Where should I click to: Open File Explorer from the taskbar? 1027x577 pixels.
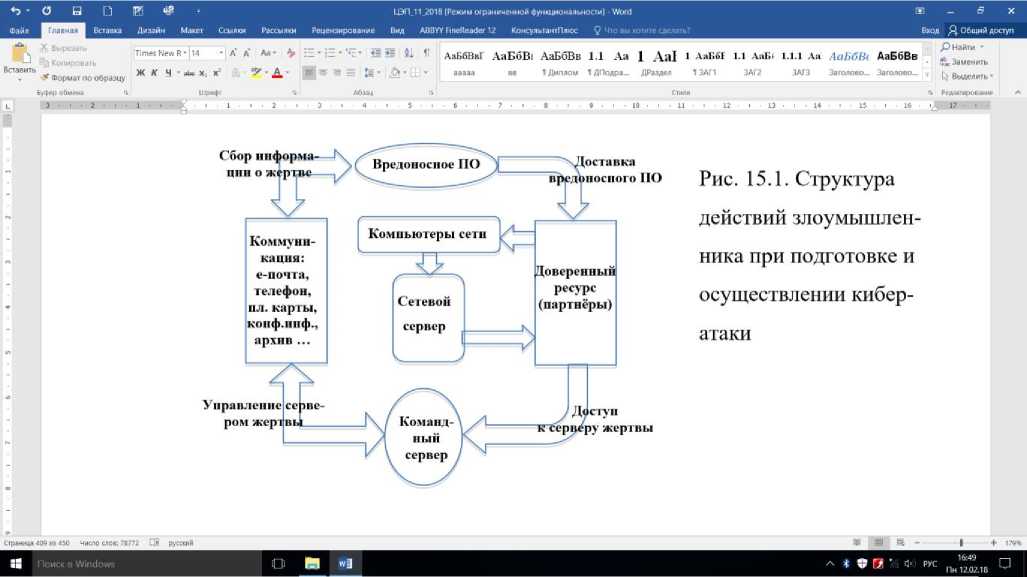[x=312, y=563]
